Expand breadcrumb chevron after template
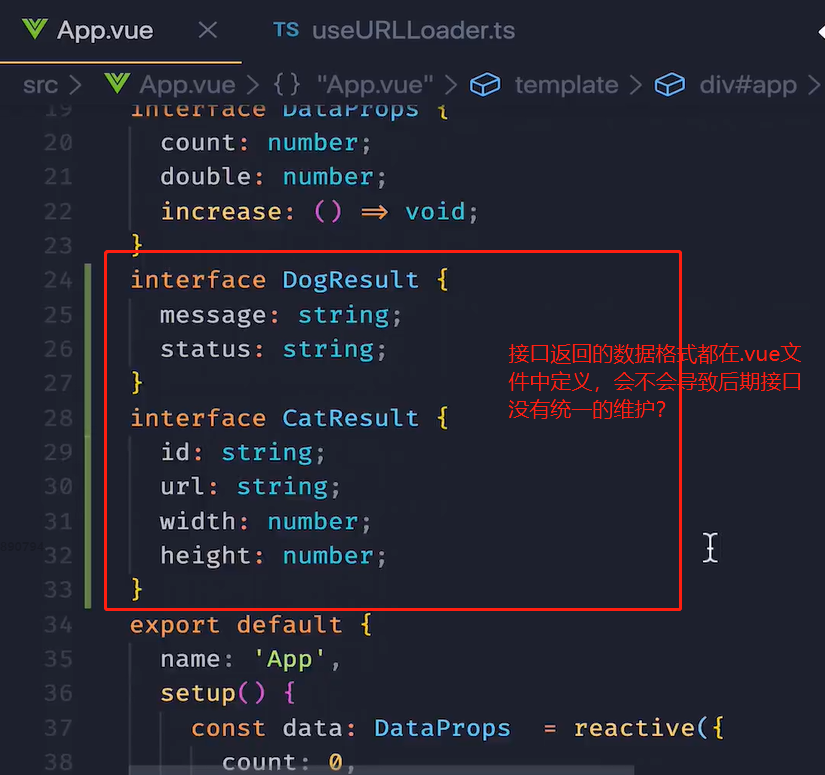Image resolution: width=825 pixels, height=775 pixels. [636, 85]
